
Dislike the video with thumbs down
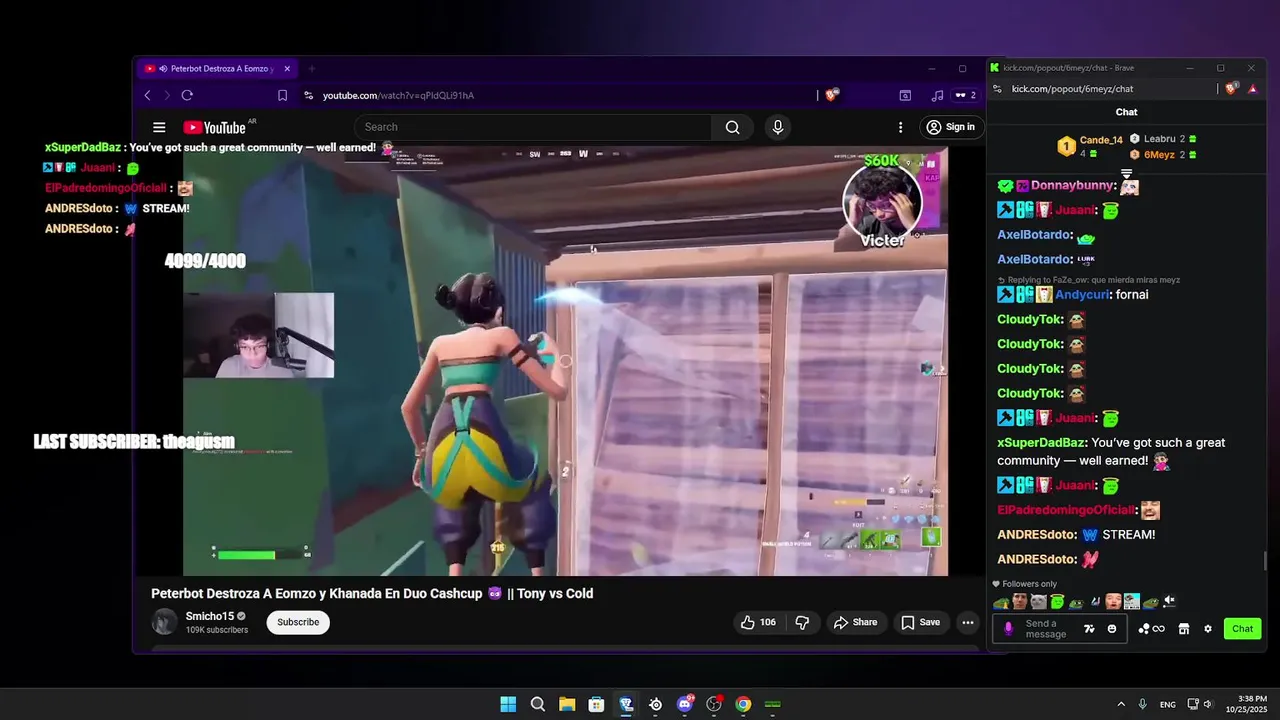click(802, 622)
